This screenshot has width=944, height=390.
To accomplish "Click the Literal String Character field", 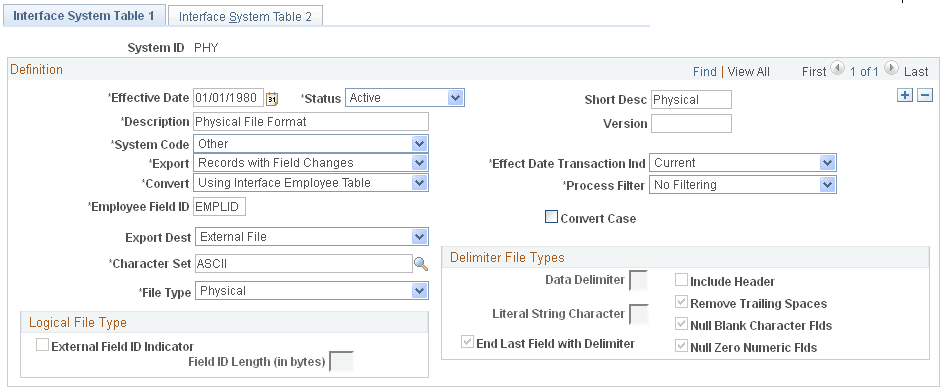I will [638, 314].
